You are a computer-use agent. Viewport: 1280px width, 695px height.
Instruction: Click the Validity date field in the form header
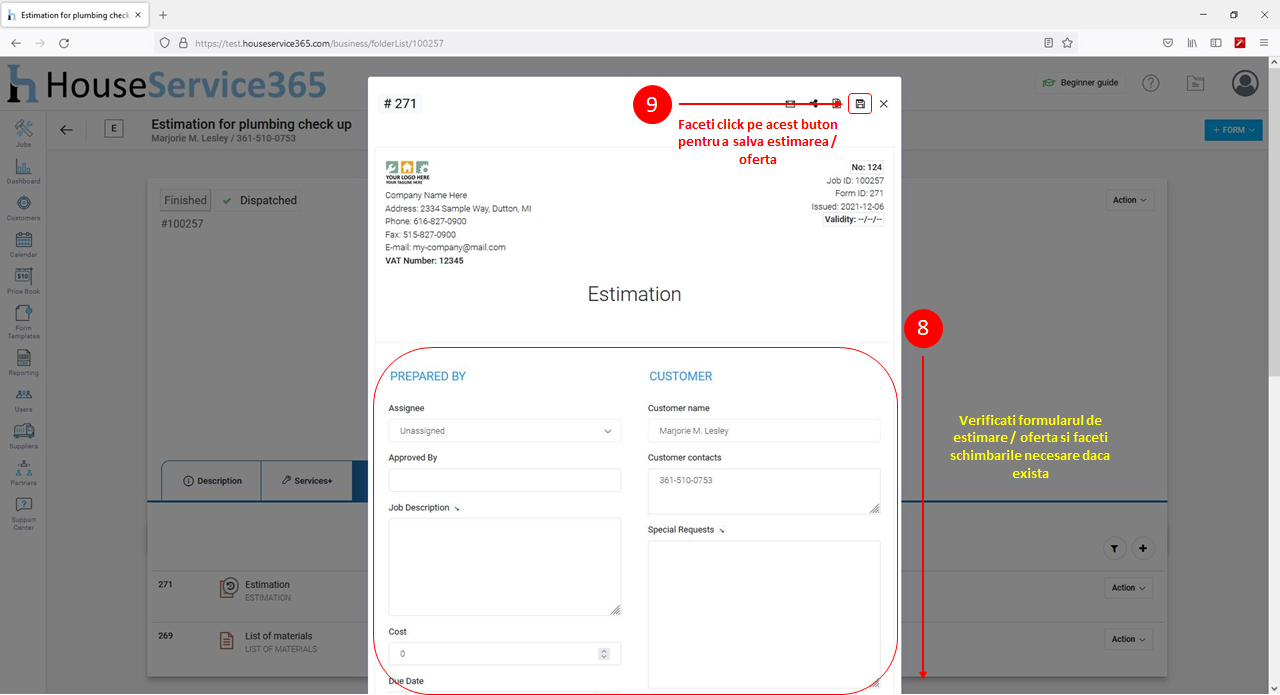tap(853, 220)
